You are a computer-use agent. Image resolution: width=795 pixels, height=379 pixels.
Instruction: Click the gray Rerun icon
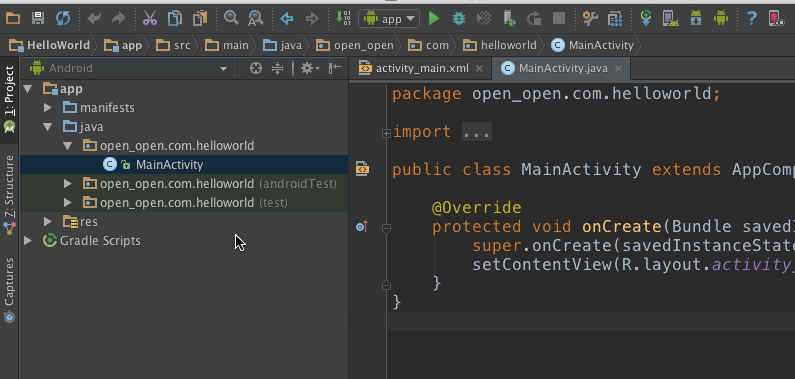click(x=534, y=19)
